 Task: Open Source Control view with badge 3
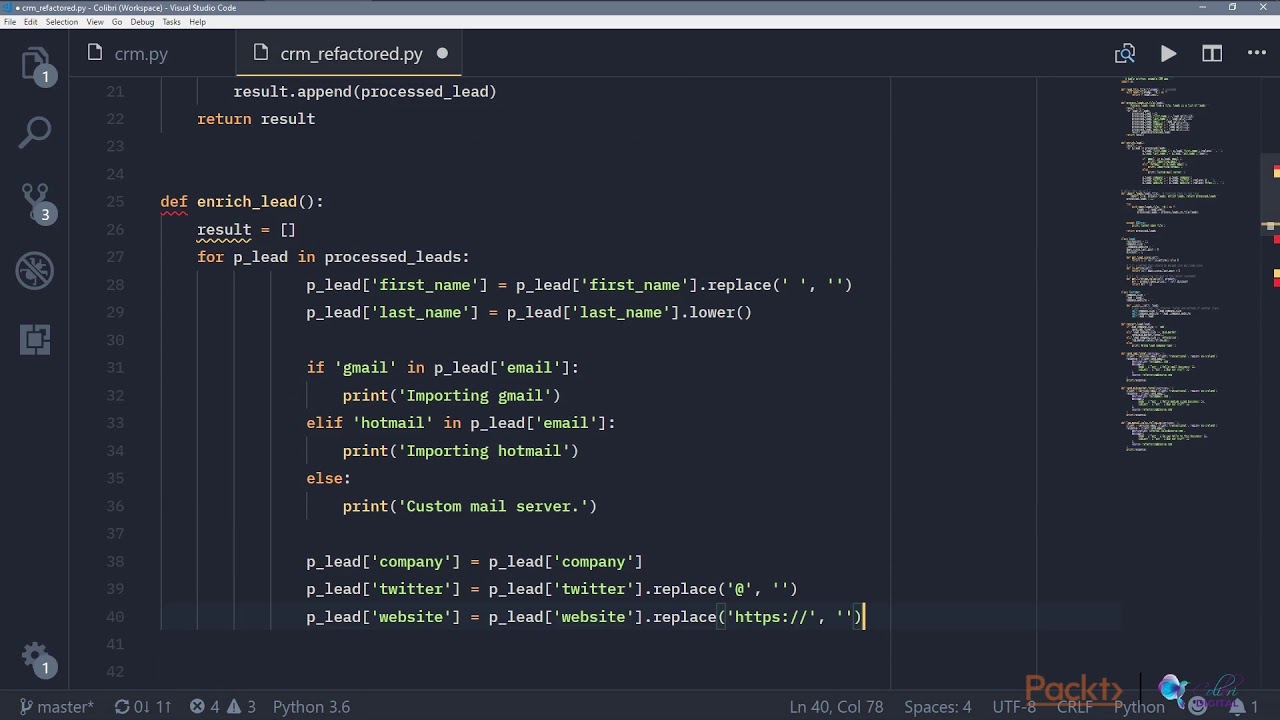click(x=35, y=201)
